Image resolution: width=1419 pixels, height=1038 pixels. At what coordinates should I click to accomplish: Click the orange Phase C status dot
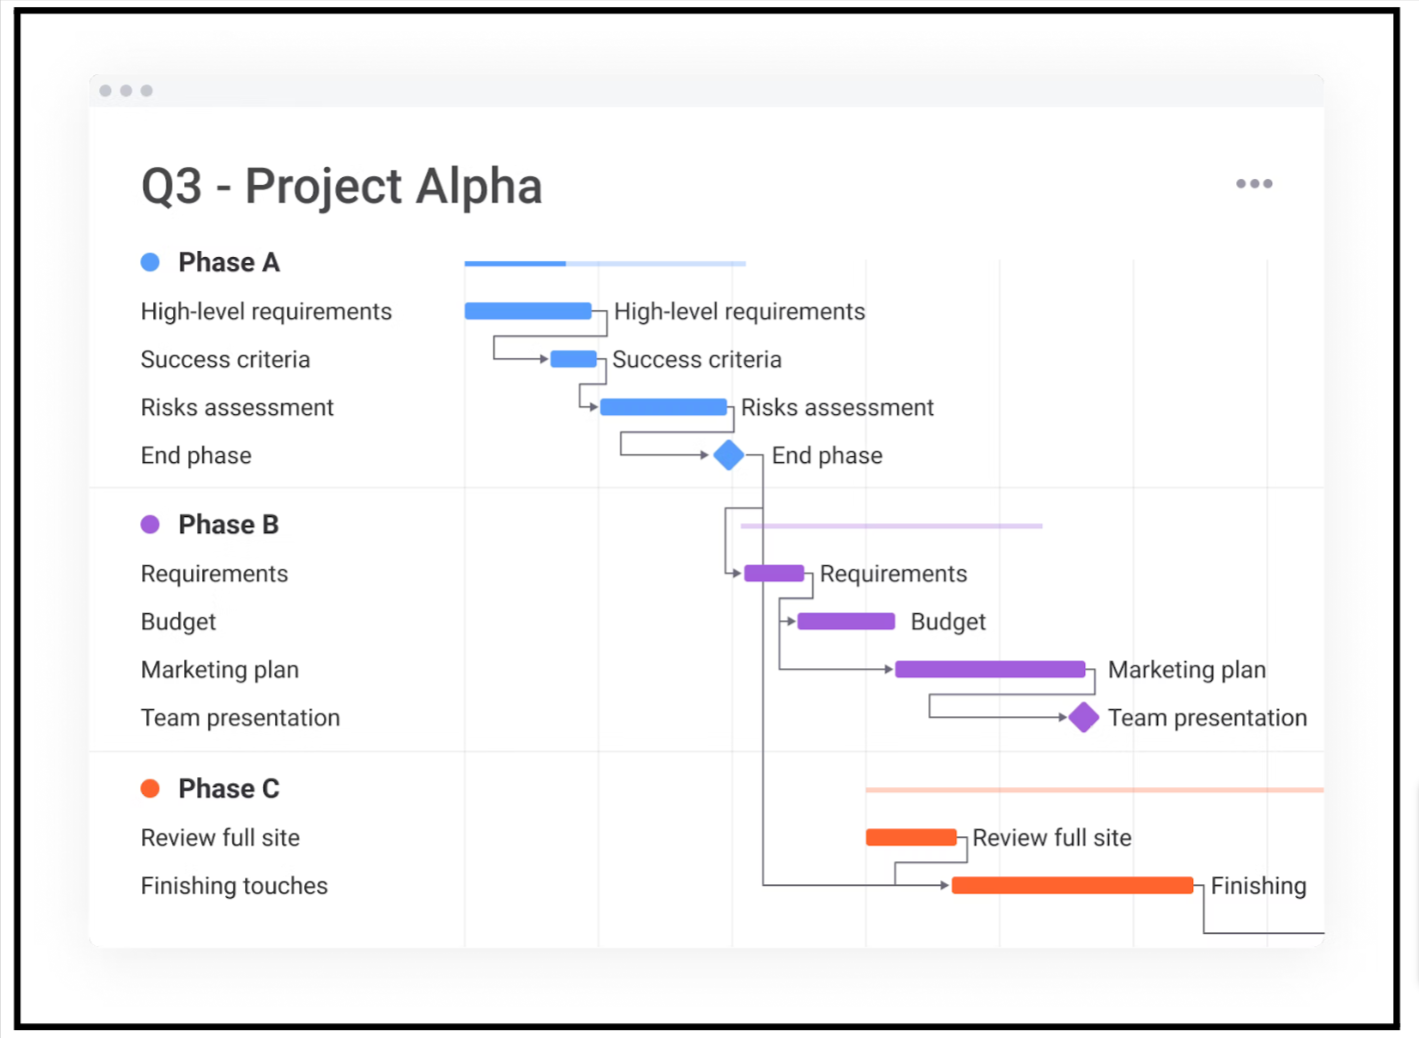(x=150, y=788)
